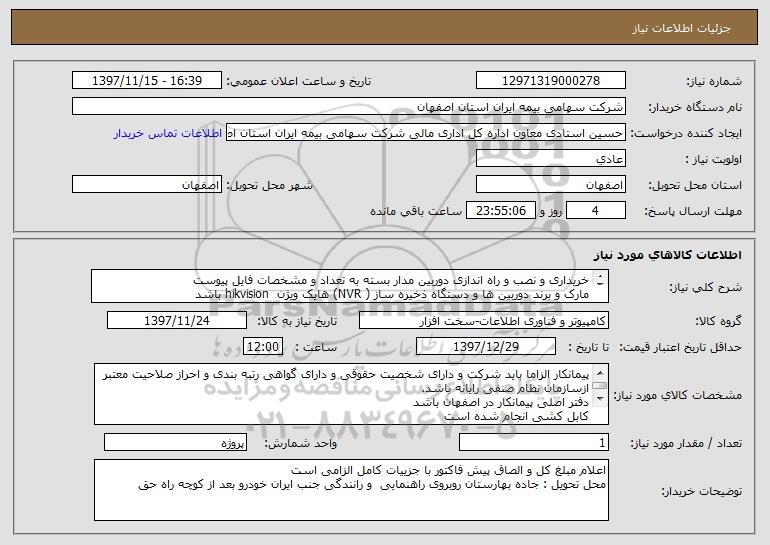Click the تعداد / مقدار مورد نیاز label

point(686,443)
